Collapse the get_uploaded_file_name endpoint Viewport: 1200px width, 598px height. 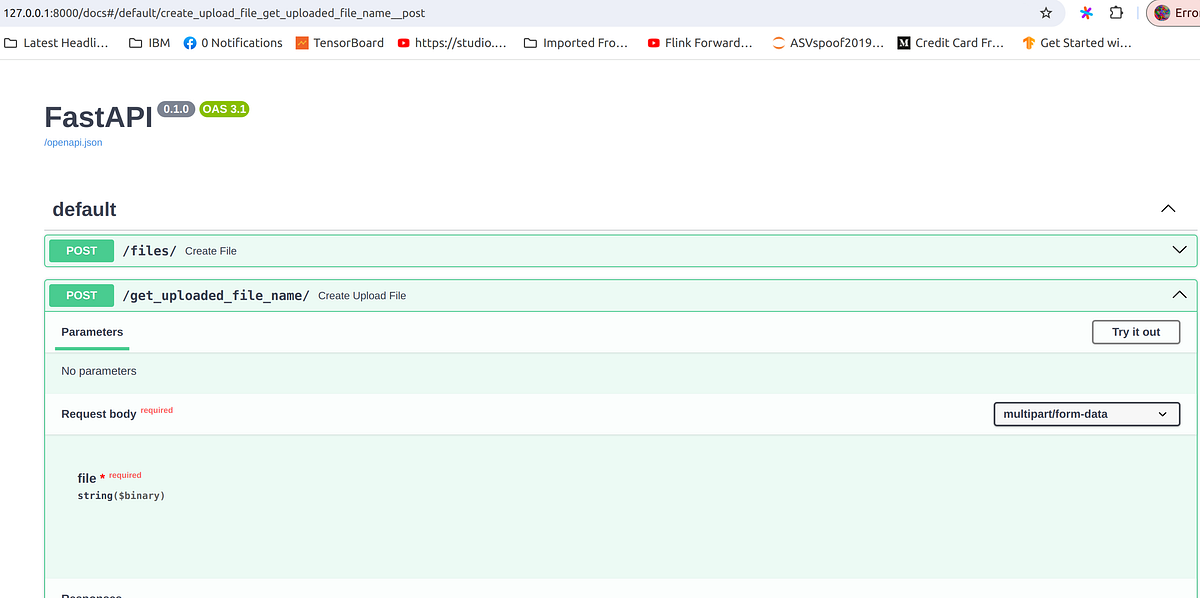tap(1179, 294)
